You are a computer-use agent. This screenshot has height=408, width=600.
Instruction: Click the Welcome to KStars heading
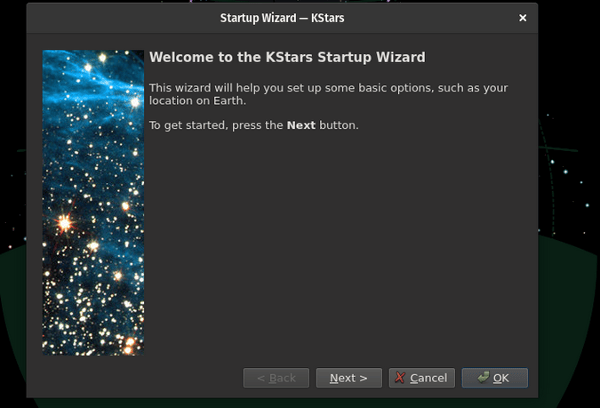coord(287,57)
